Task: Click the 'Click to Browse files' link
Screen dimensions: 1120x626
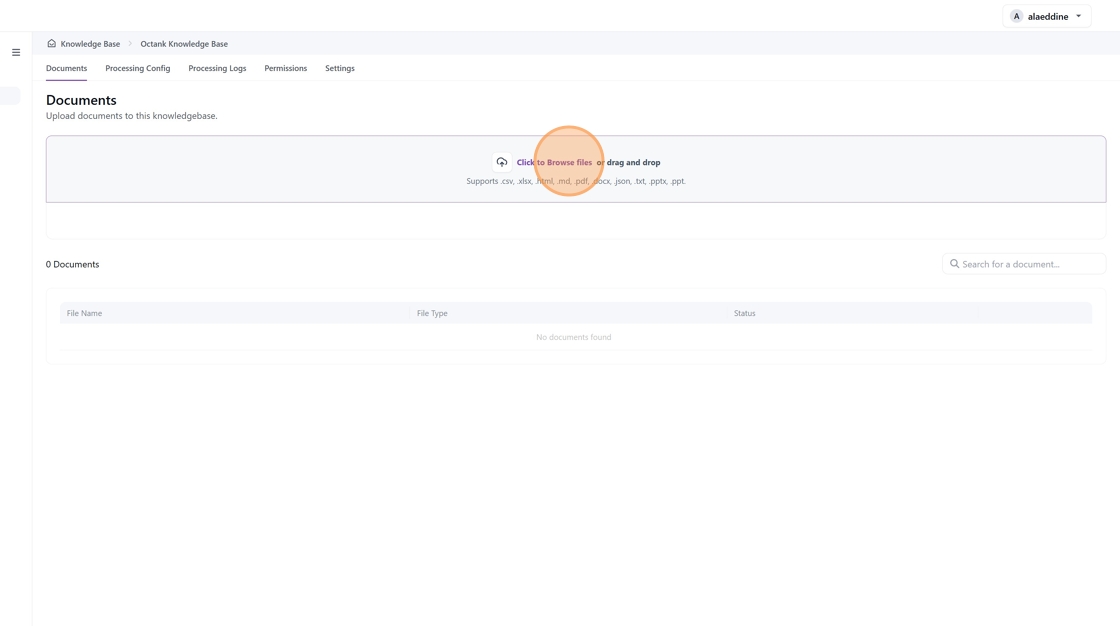Action: (x=554, y=162)
